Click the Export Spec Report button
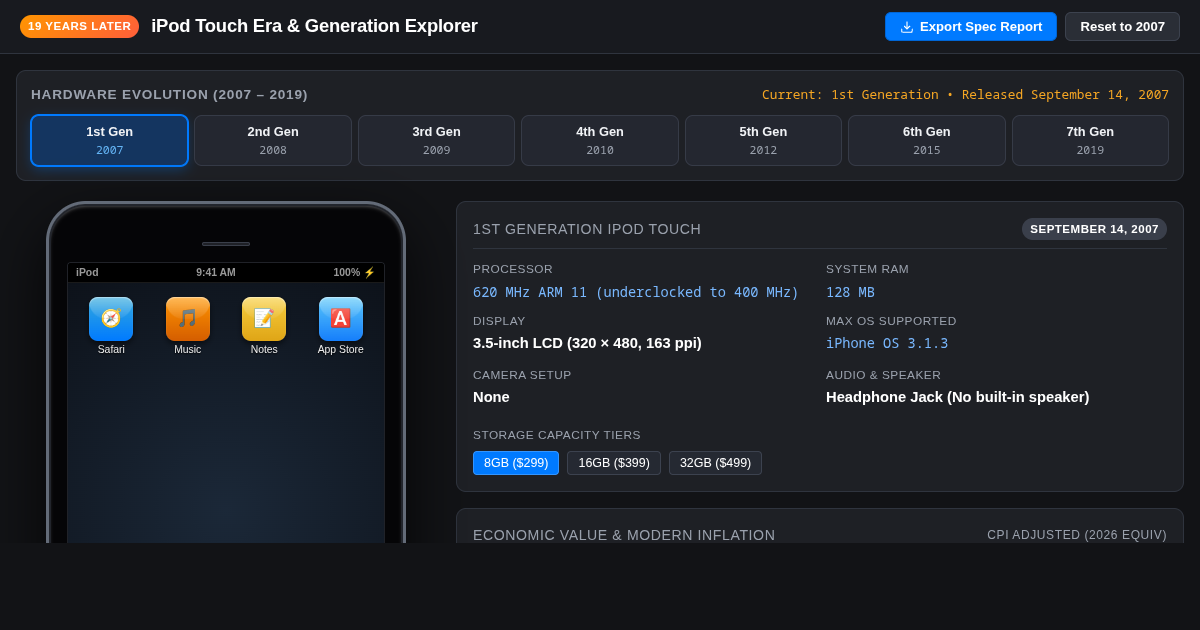 [x=971, y=27]
